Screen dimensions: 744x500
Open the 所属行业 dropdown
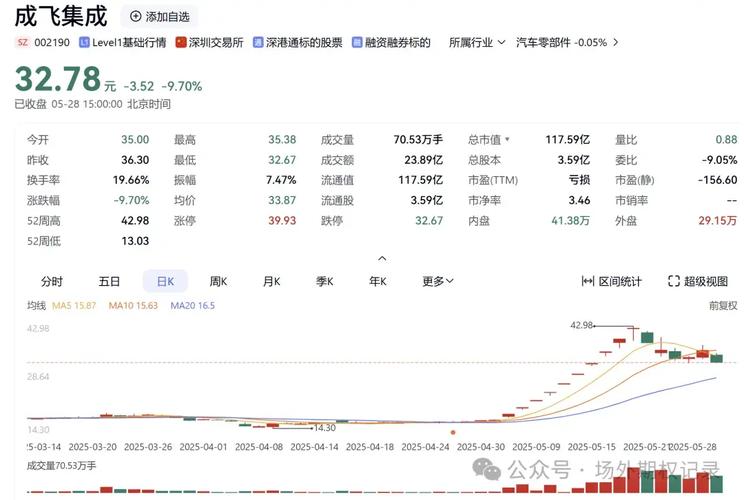[x=477, y=43]
